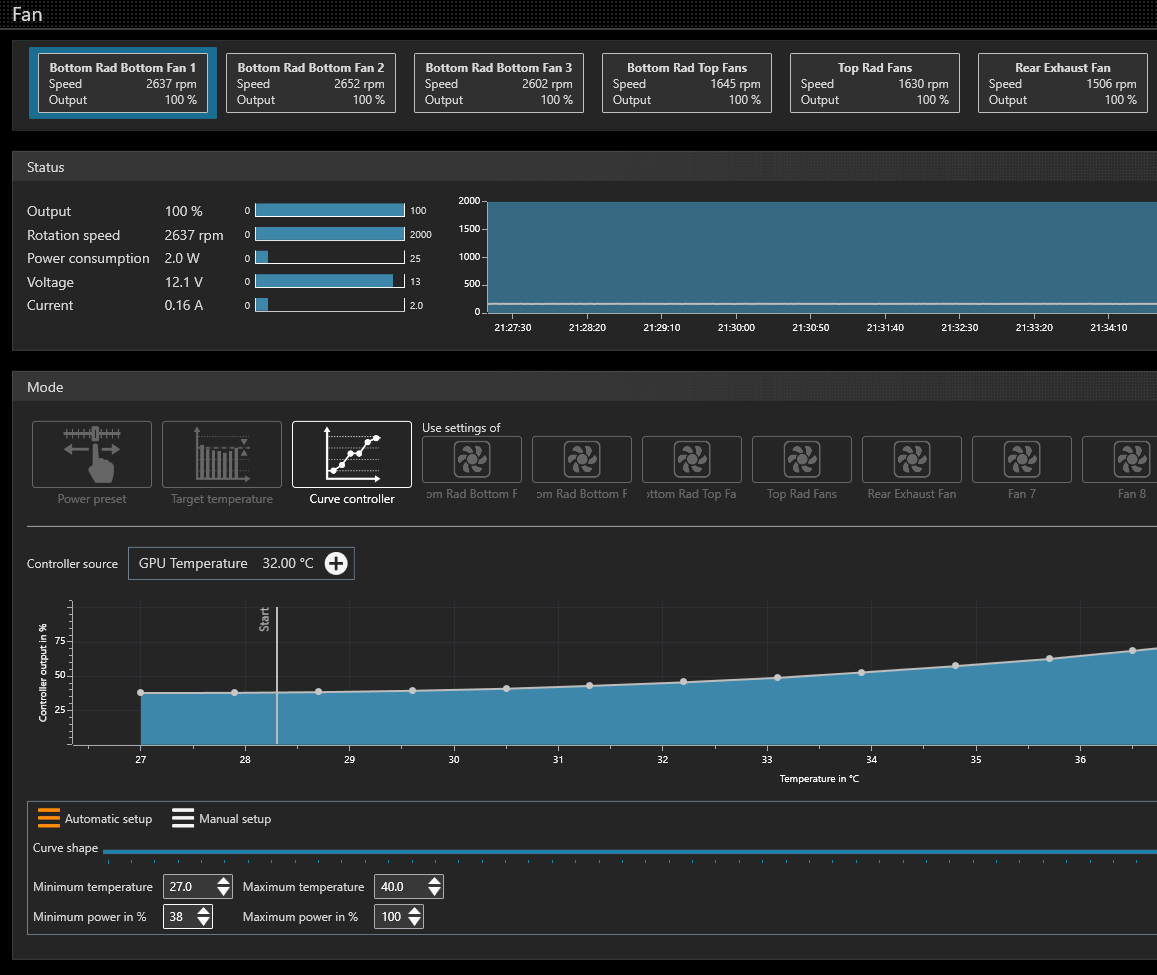Click the plus icon beside GPU Temperature
Screen dimensions: 1157x975
click(x=337, y=564)
